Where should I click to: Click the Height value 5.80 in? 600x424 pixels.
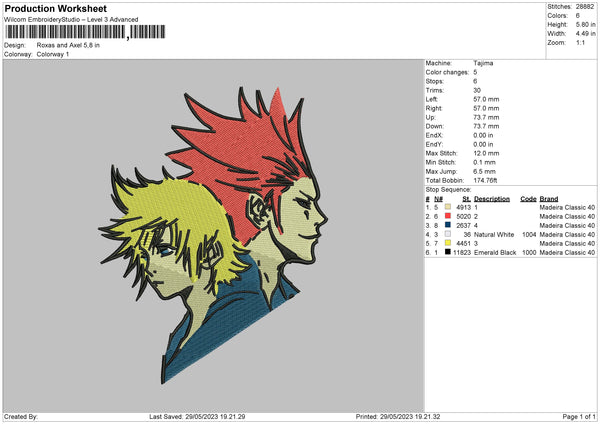(x=585, y=24)
